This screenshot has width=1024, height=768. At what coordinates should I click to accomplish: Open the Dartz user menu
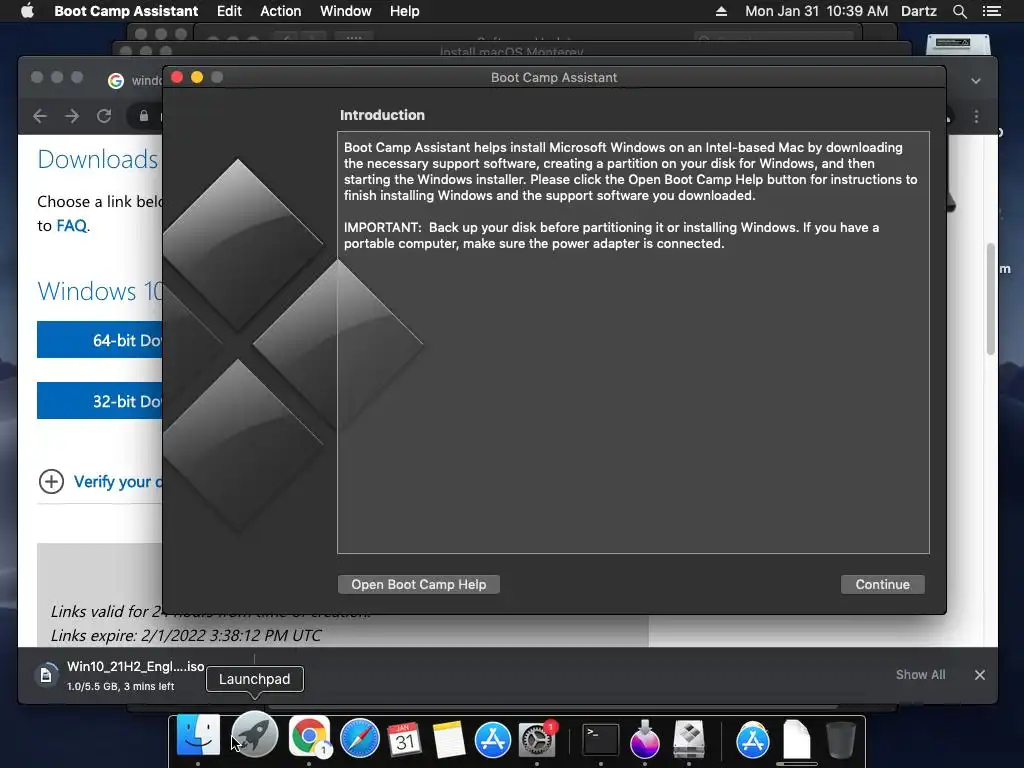(x=919, y=11)
